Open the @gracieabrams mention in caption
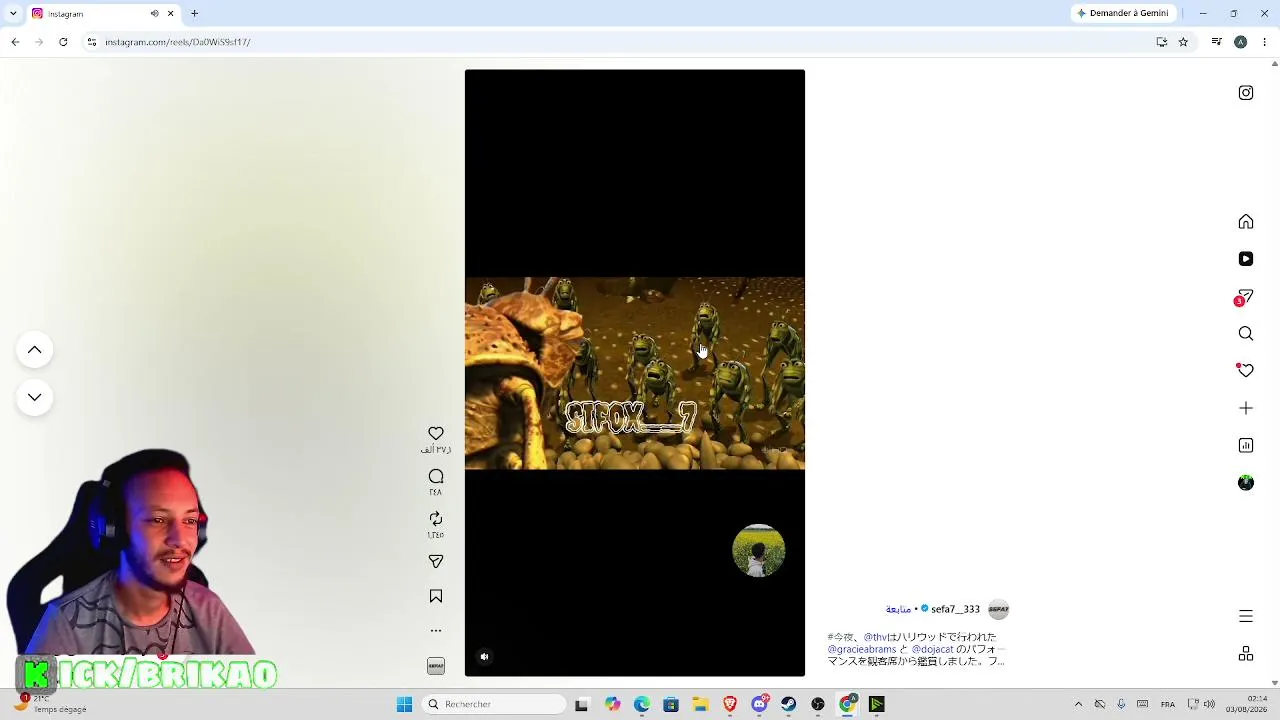The image size is (1280, 720). (862, 649)
